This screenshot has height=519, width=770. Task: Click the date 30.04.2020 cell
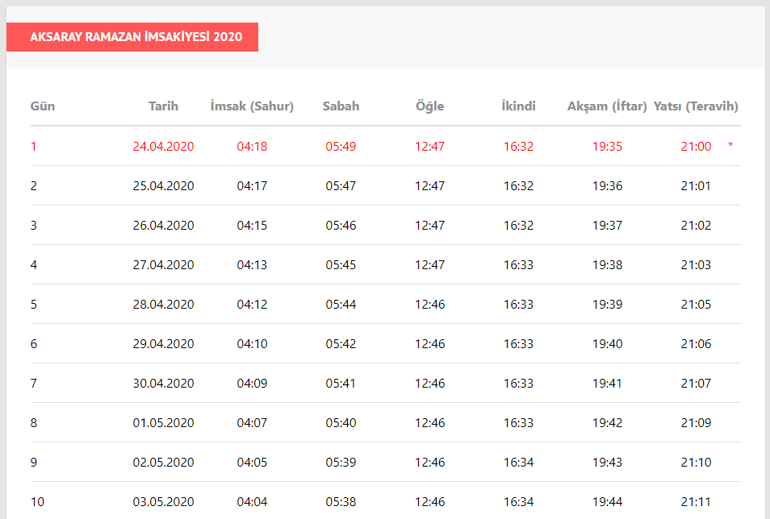pos(163,383)
